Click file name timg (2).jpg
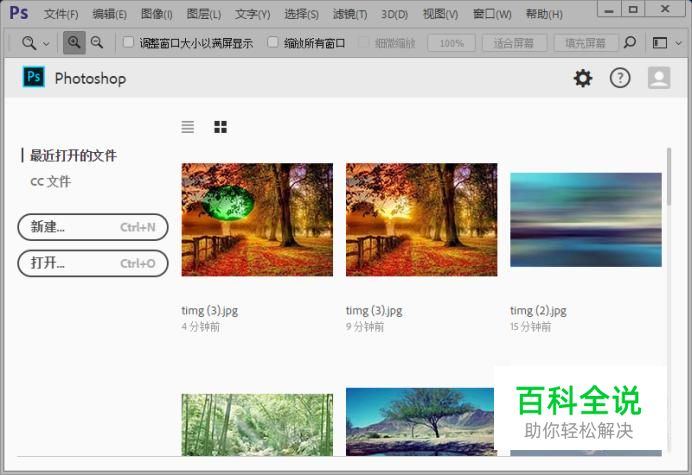This screenshot has width=692, height=475. 538,311
